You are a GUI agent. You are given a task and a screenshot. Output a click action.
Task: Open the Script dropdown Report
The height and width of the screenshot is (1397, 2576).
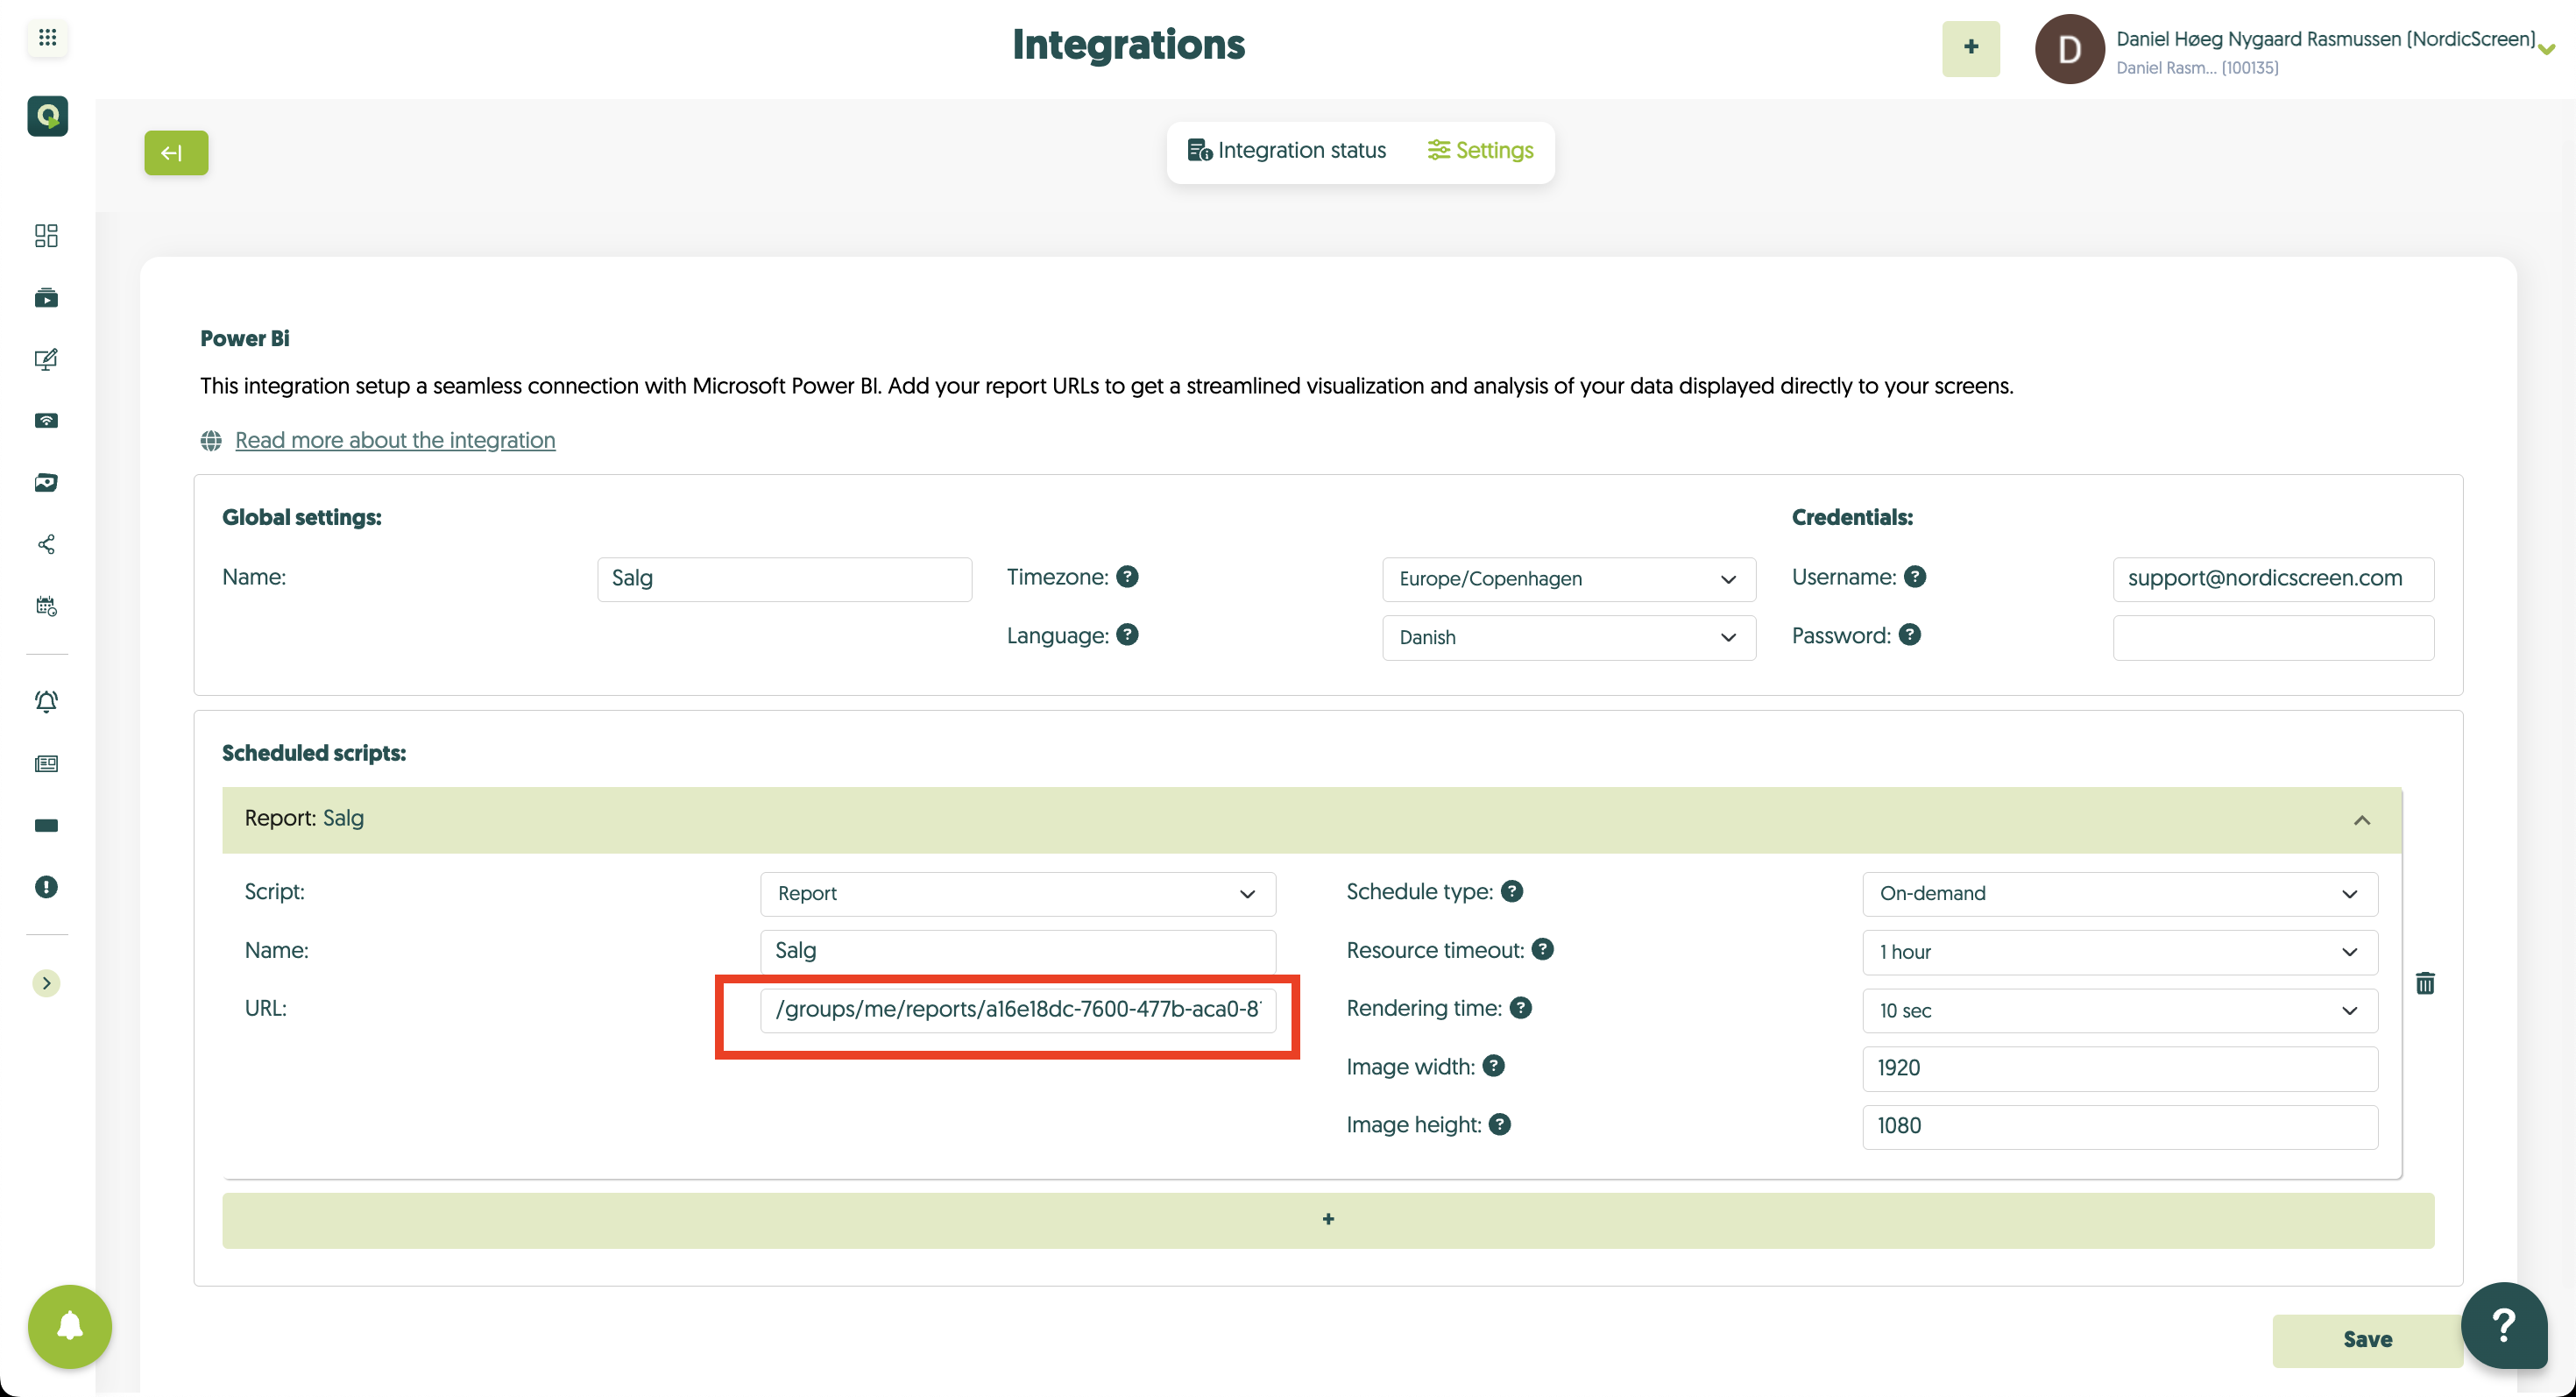pyautogui.click(x=1018, y=894)
